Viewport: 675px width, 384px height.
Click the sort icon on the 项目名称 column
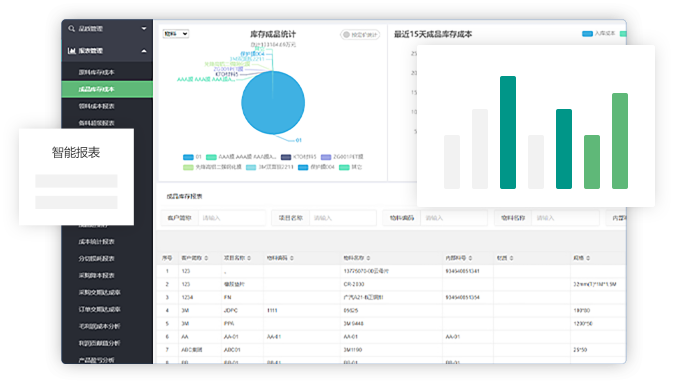tap(249, 258)
